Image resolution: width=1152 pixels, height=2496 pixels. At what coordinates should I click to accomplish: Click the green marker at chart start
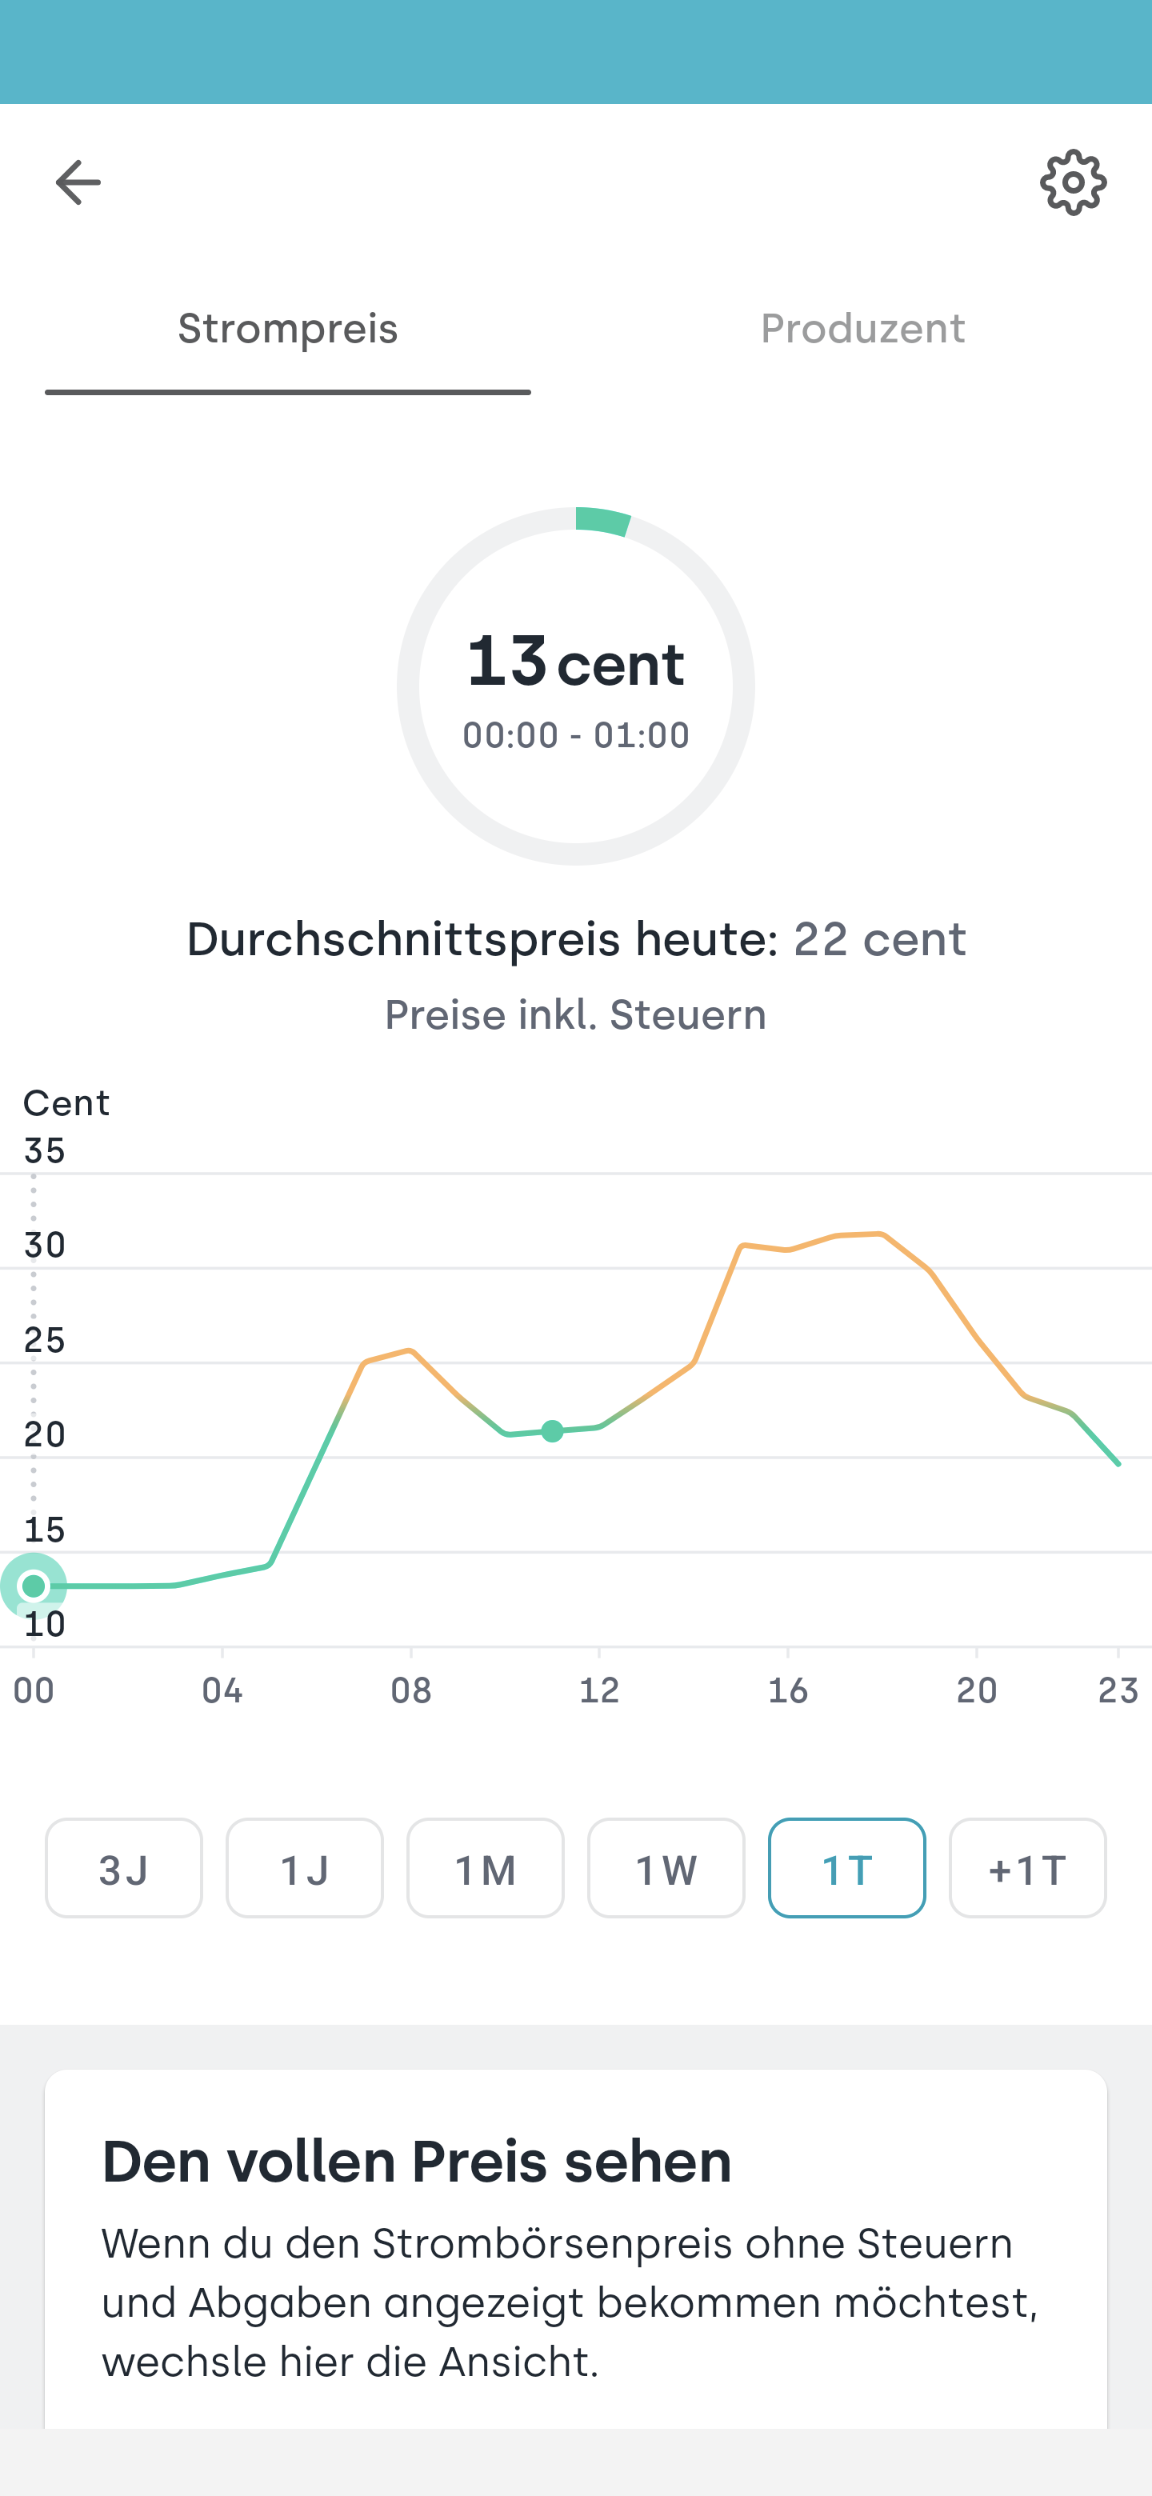pos(34,1586)
